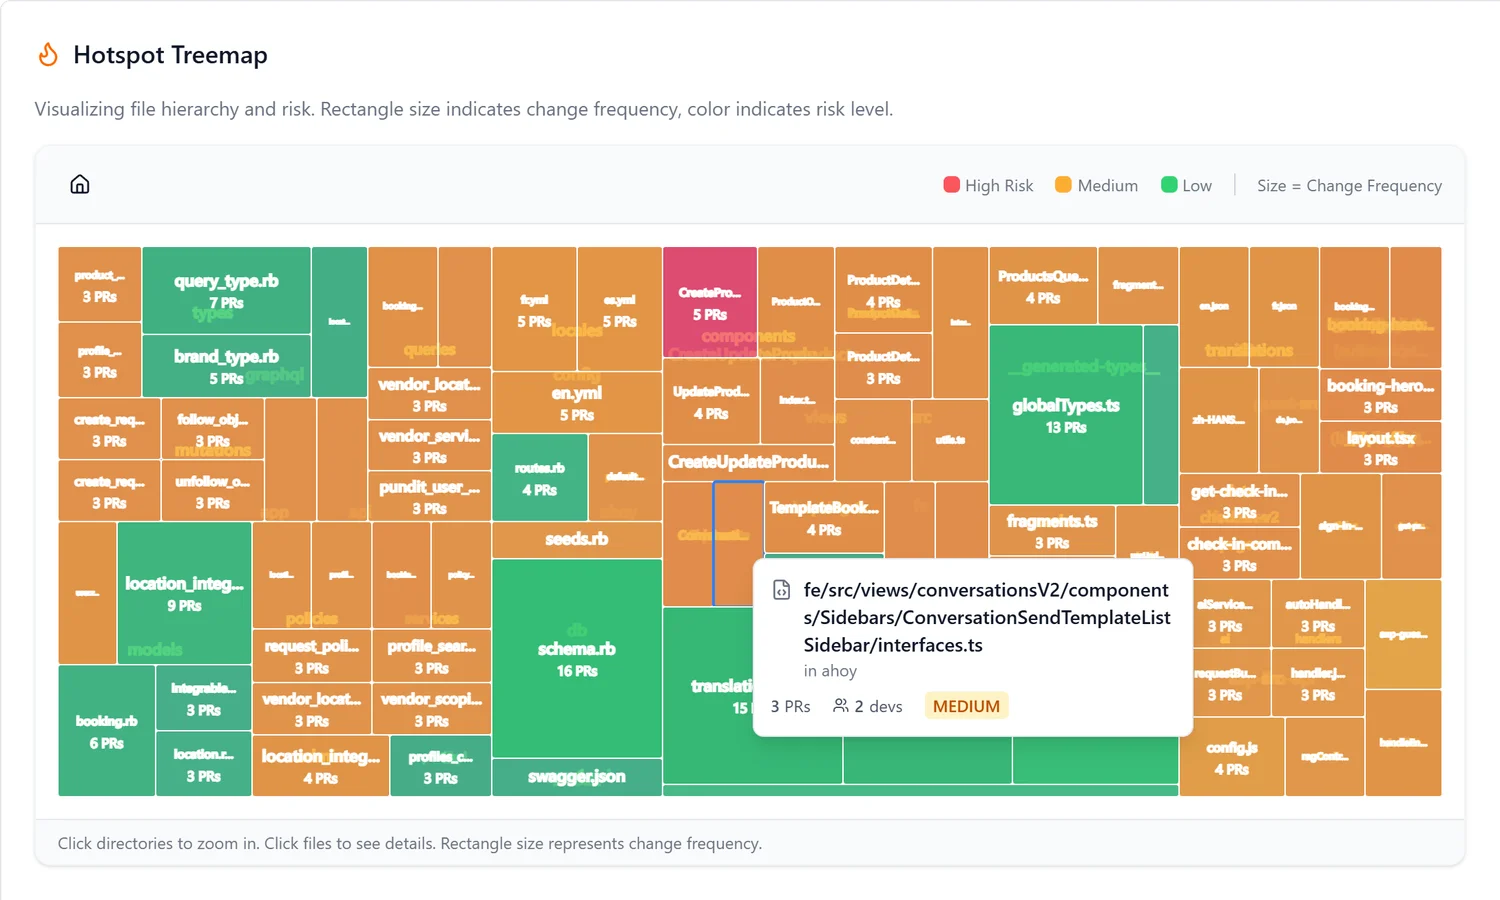
Task: Click the file icon in the tooltip popup
Action: [x=783, y=590]
